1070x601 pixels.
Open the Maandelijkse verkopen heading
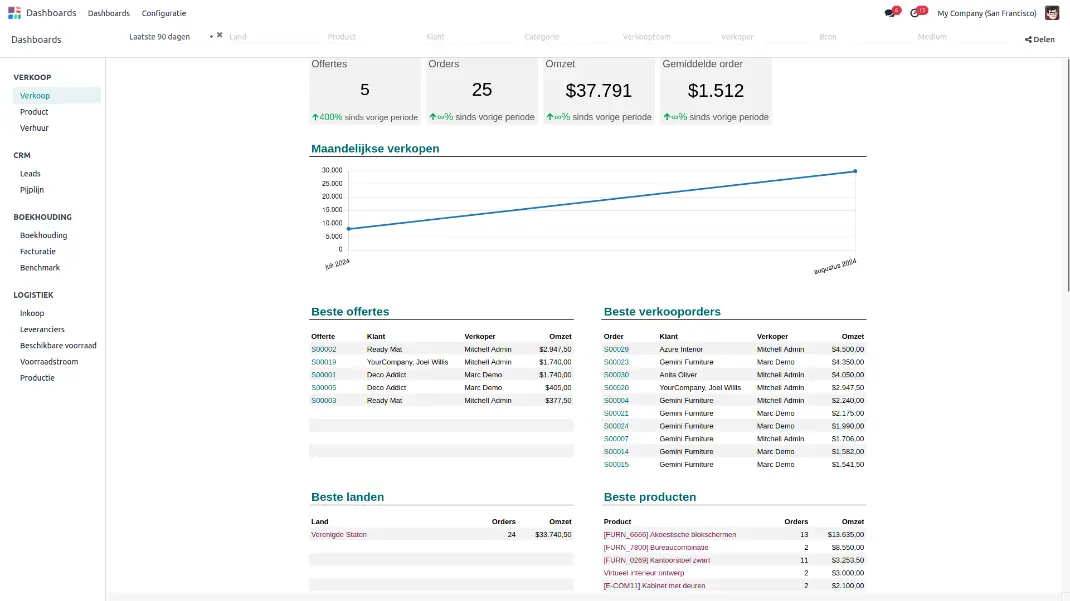click(375, 149)
